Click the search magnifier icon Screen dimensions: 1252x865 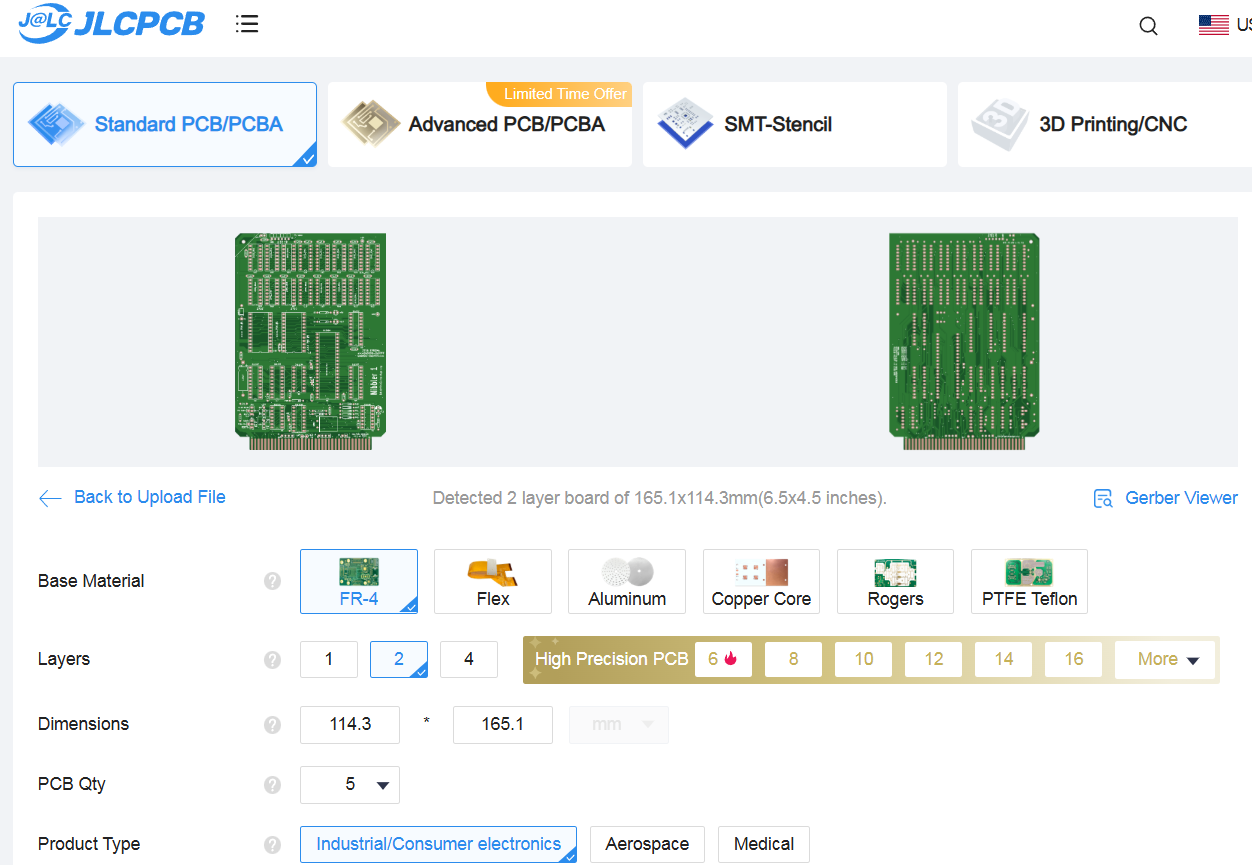(x=1148, y=26)
